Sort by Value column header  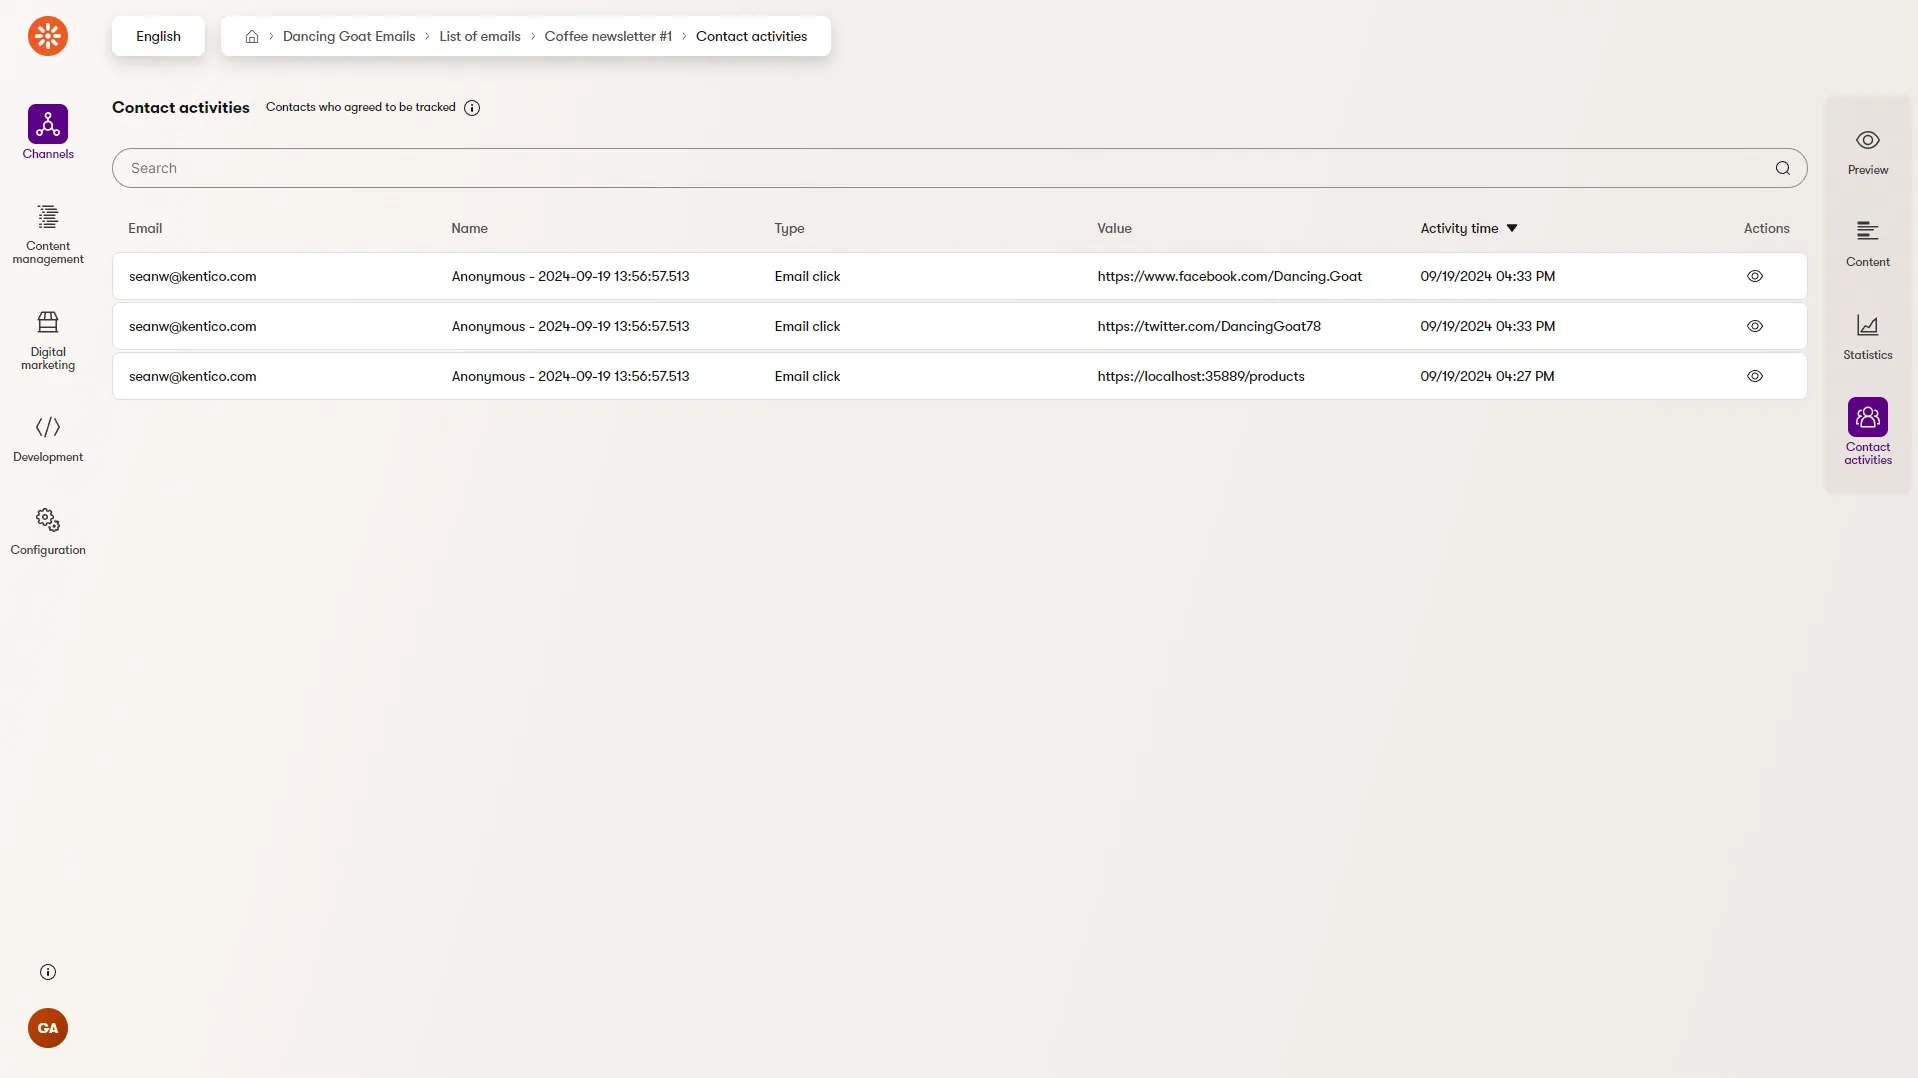pos(1114,228)
